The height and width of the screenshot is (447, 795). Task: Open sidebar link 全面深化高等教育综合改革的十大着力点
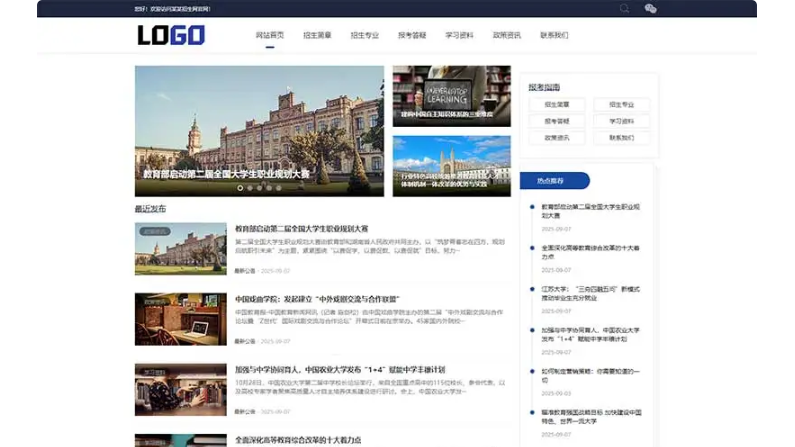click(591, 252)
